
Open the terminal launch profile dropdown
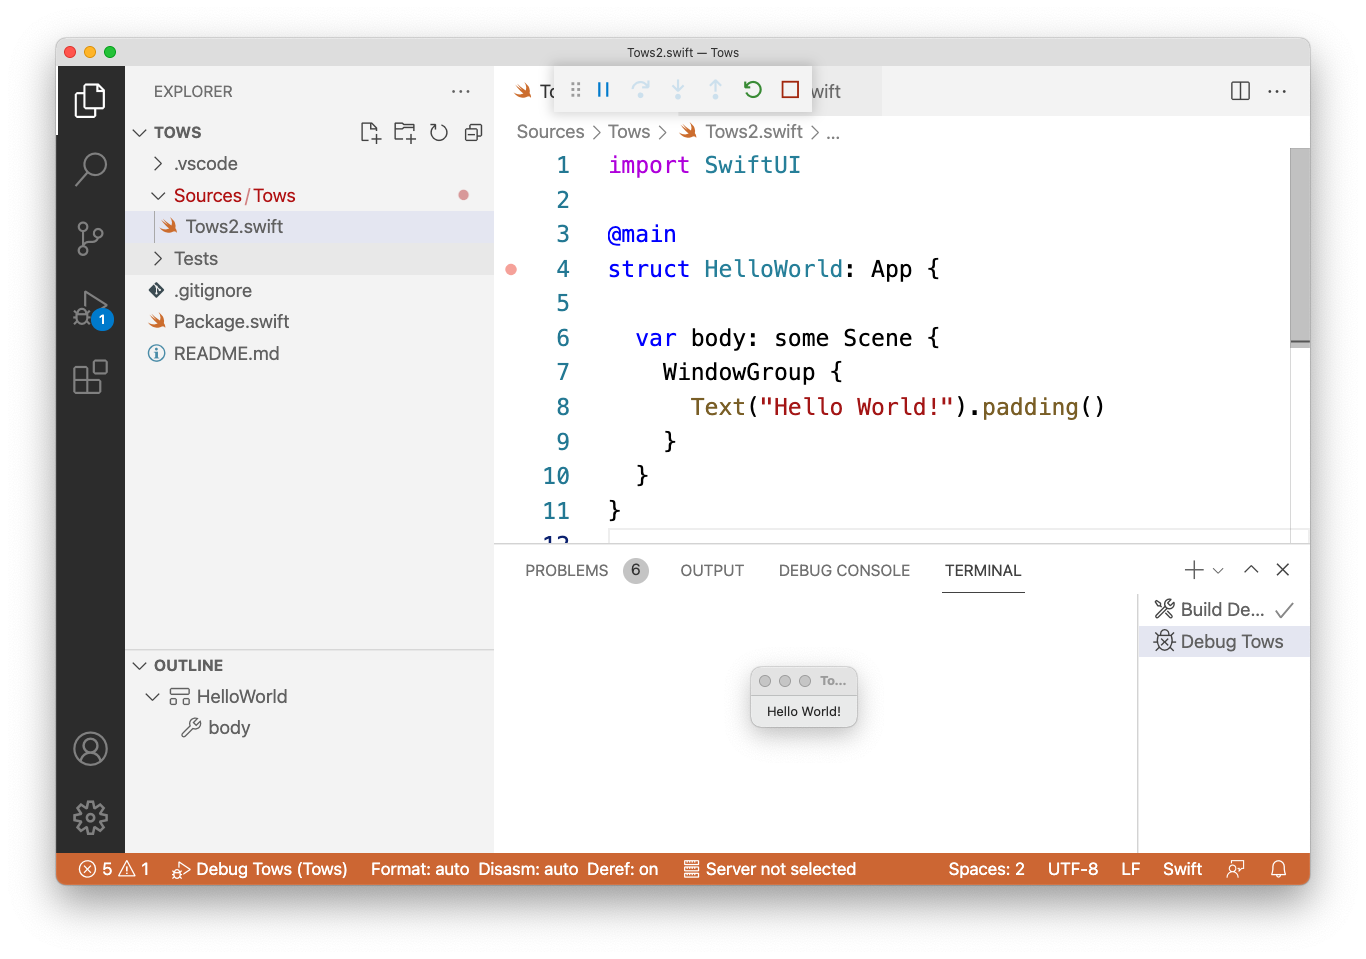pos(1218,570)
